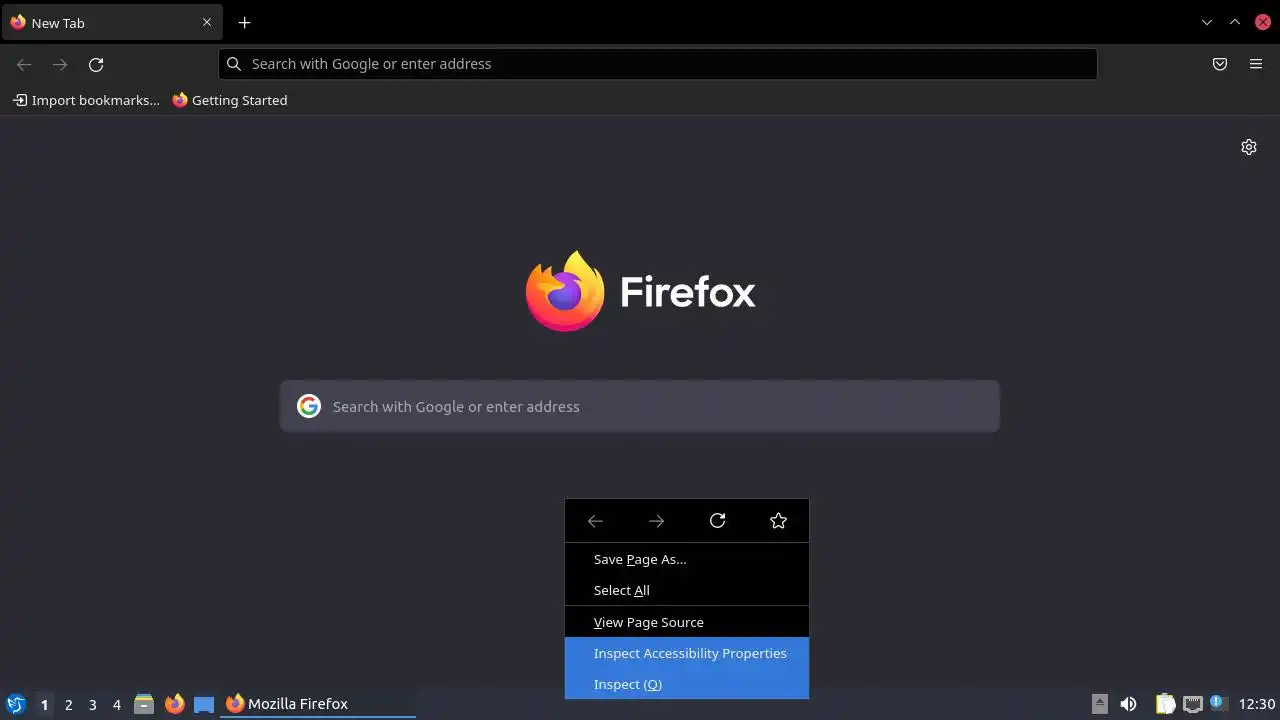The height and width of the screenshot is (720, 1280).
Task: Open the desktop start menu icon in the taskbar
Action: (x=16, y=704)
